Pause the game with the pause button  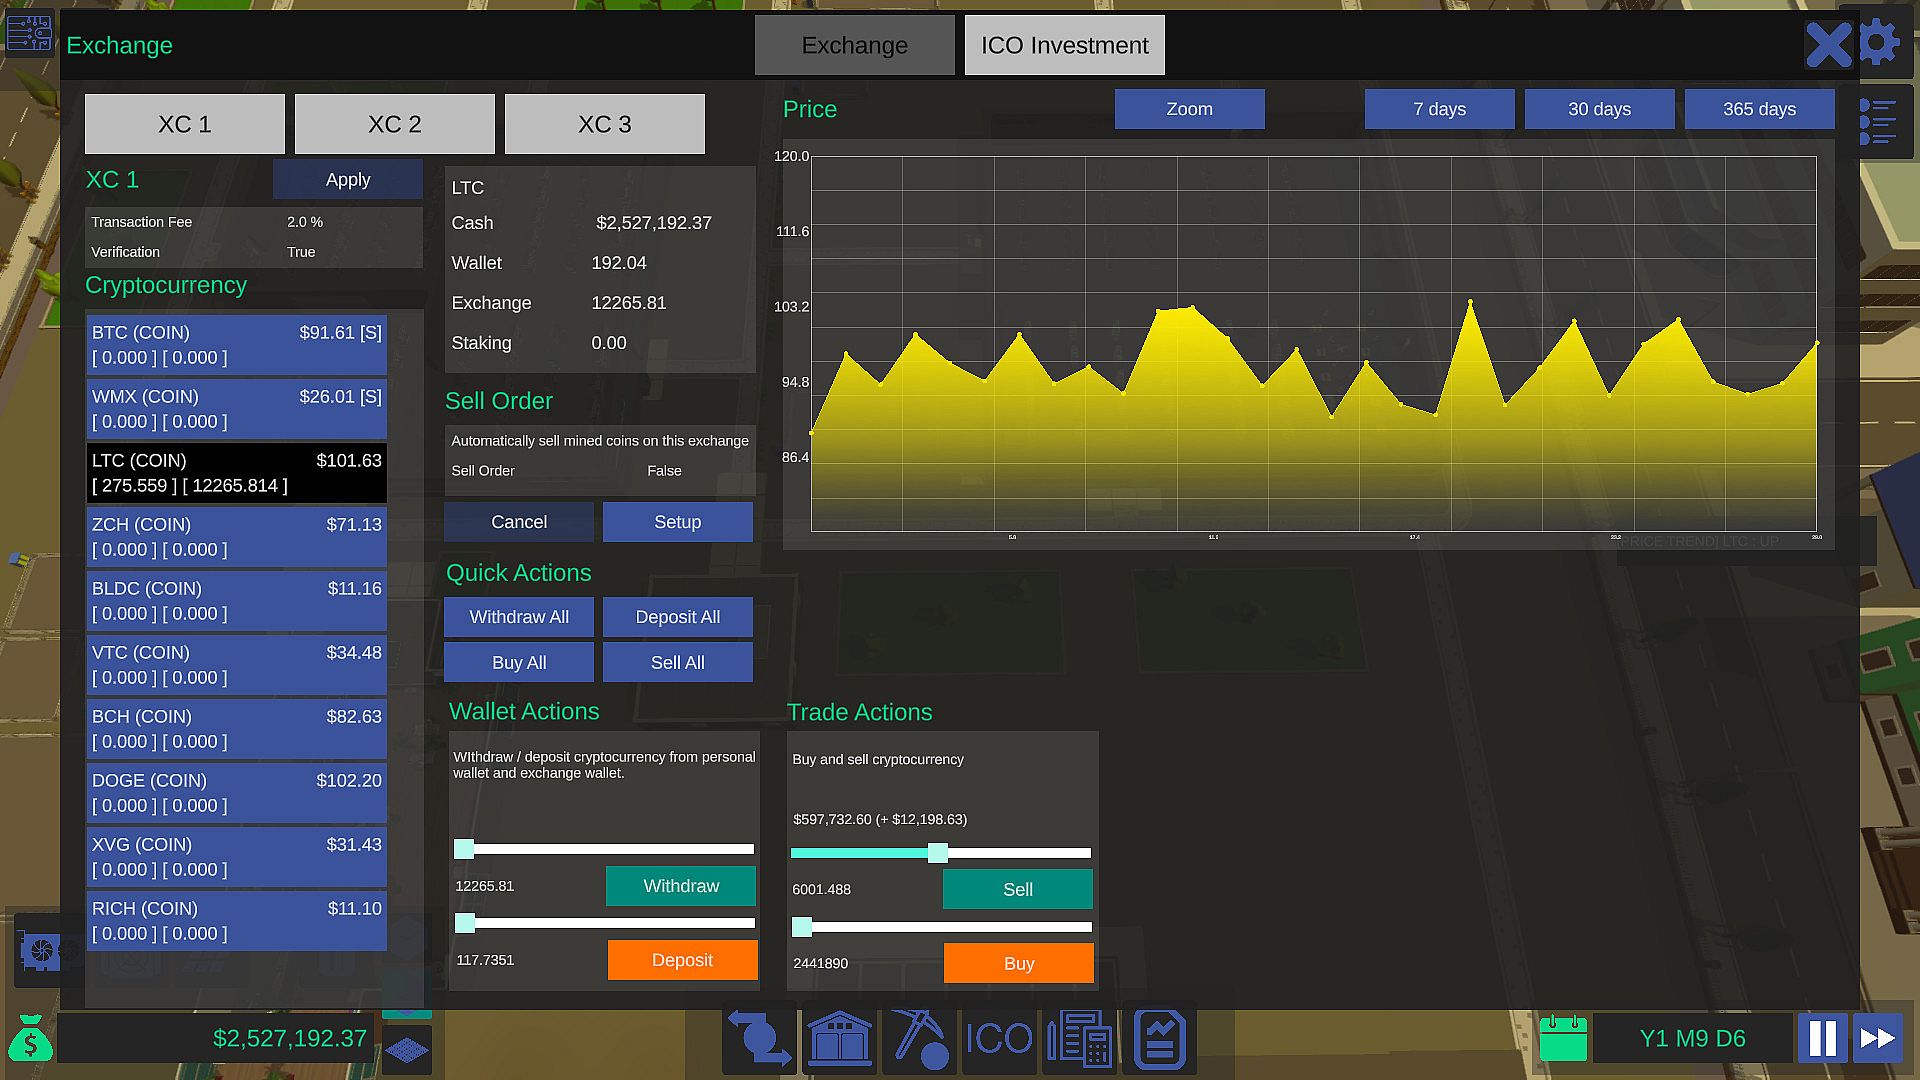tap(1822, 1039)
